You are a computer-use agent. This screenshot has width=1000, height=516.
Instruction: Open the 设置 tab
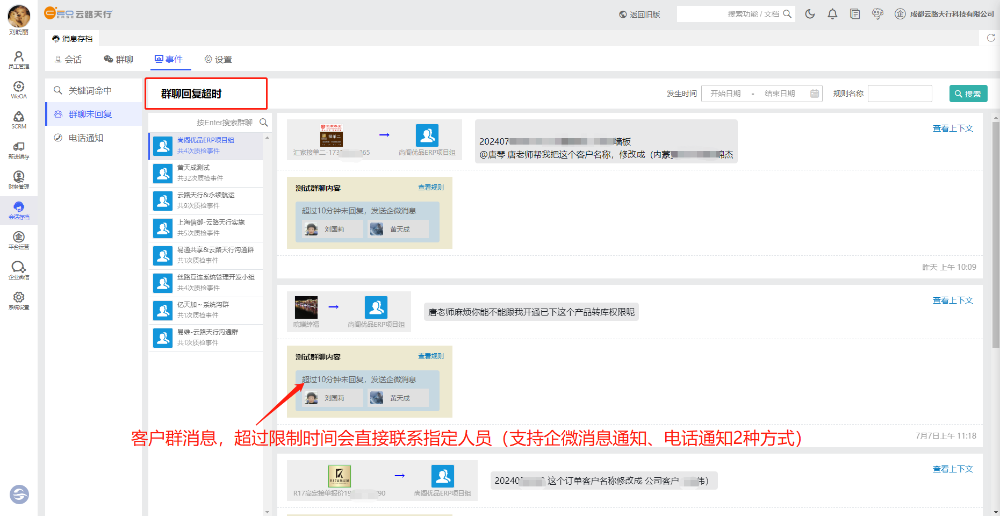pyautogui.click(x=218, y=59)
